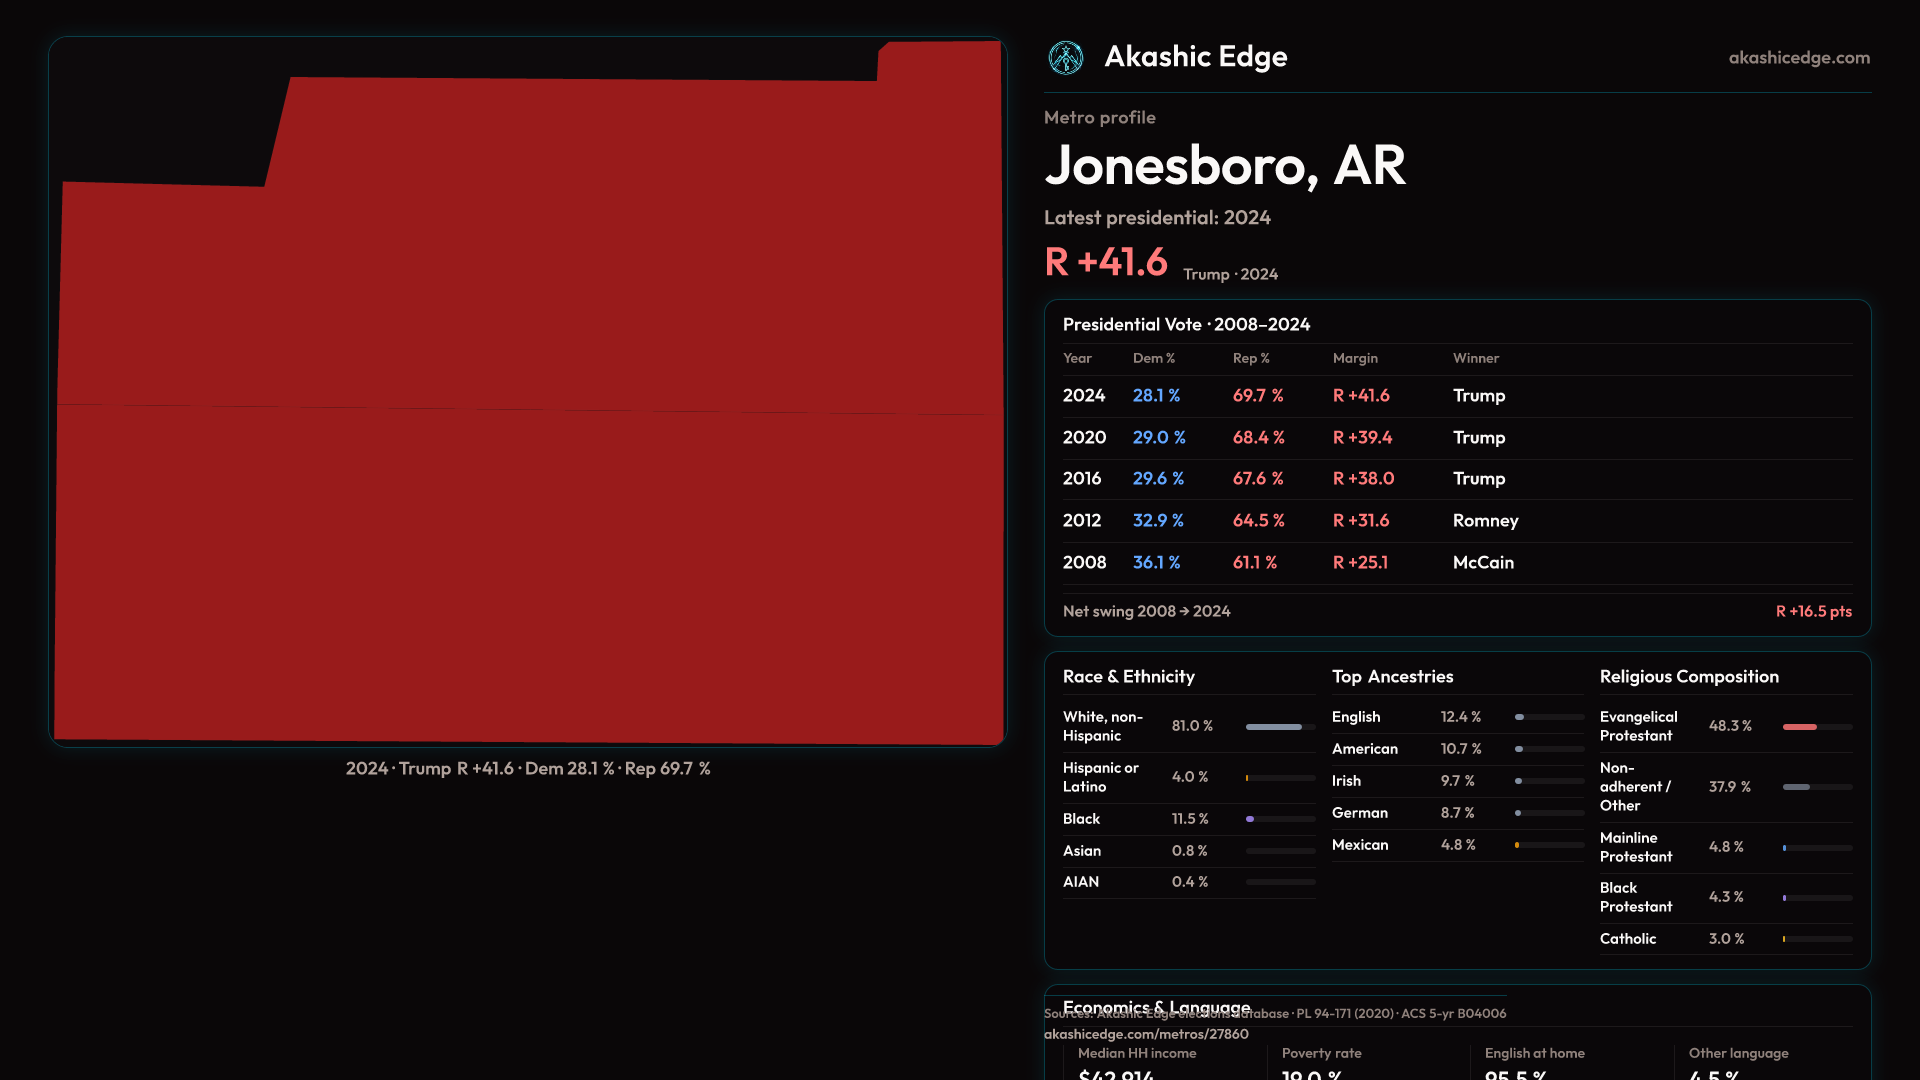Click the Top Ancestries section heading
Viewport: 1920px width, 1080px height.
[1392, 677]
